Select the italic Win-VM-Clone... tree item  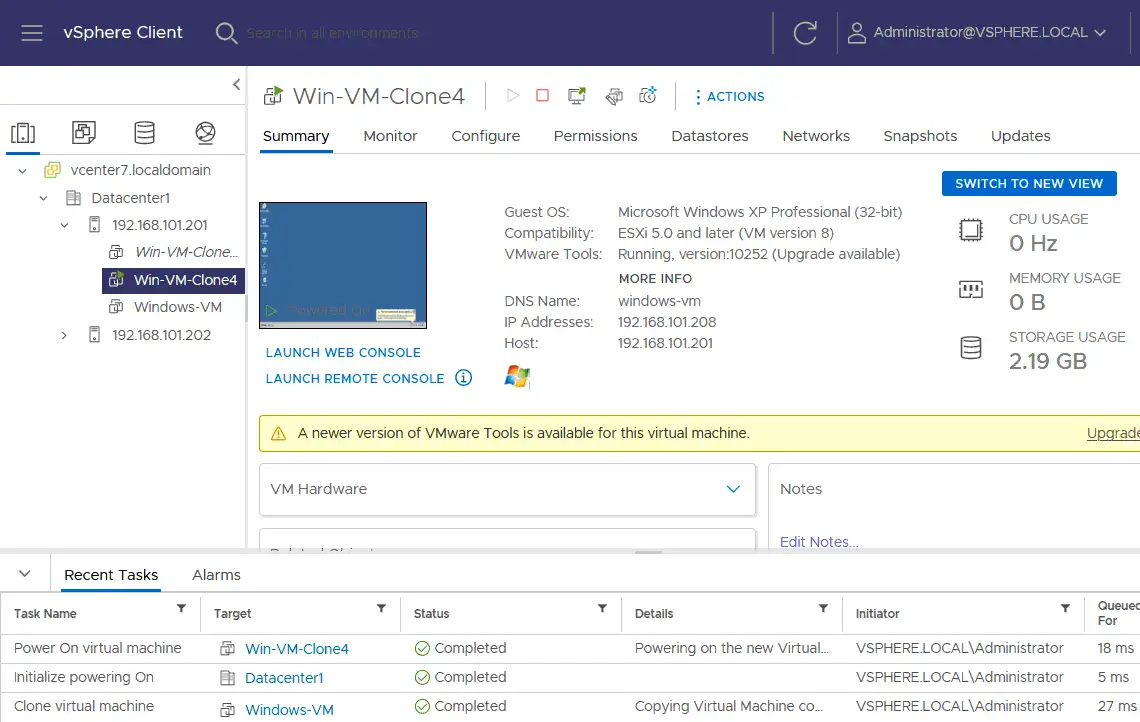click(x=186, y=252)
